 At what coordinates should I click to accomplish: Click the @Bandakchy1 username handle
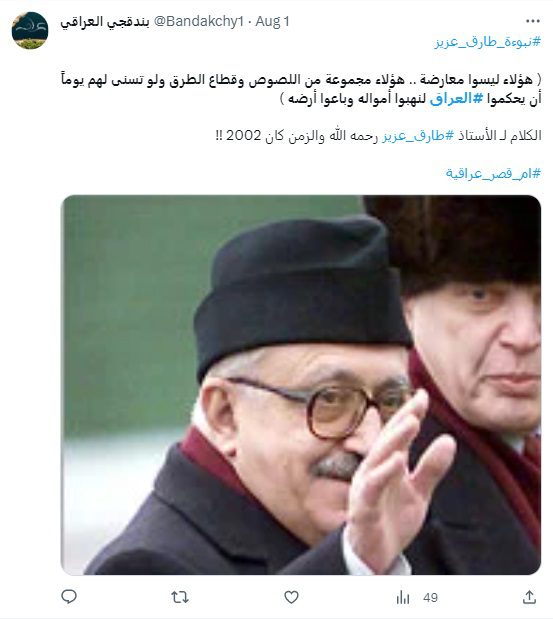[198, 21]
